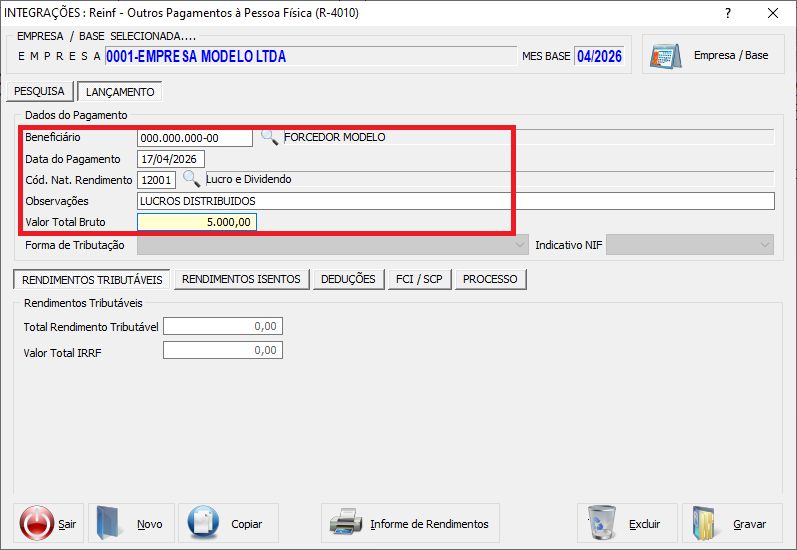Switch to the FCI / SCP tab
Viewport: 797px width, 550px height.
[x=418, y=279]
